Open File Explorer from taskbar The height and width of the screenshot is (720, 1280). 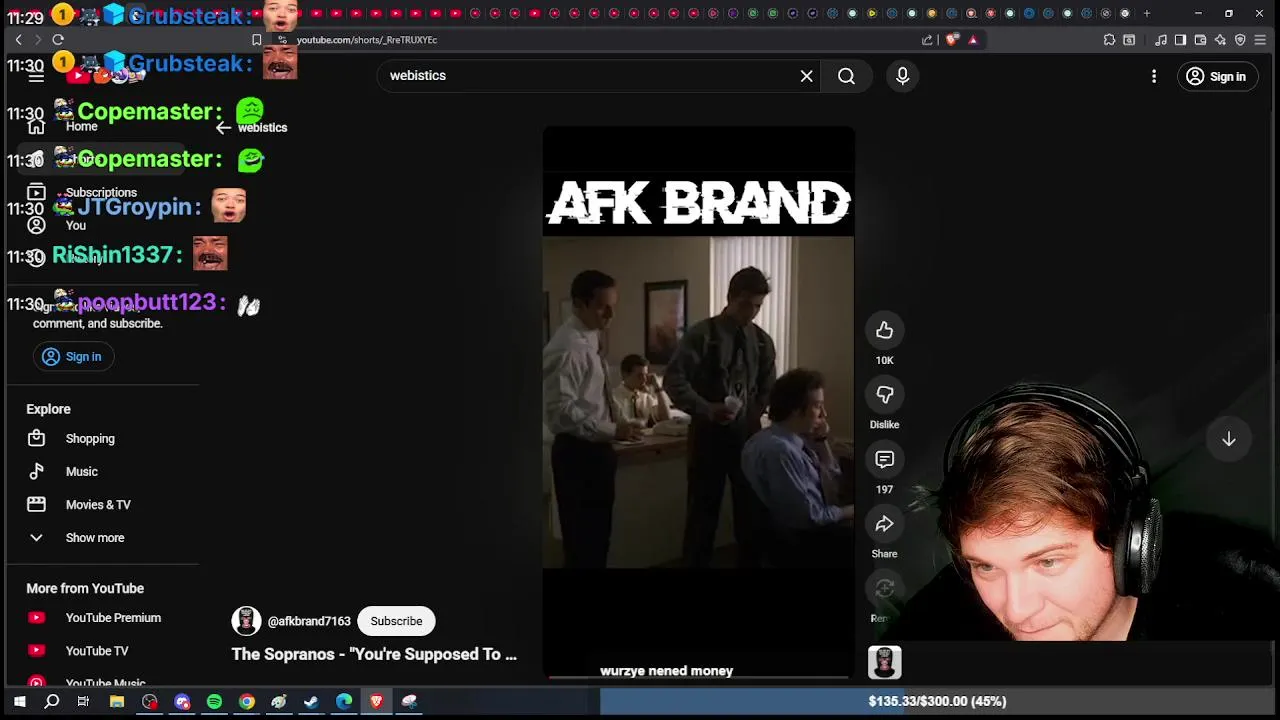(x=117, y=701)
